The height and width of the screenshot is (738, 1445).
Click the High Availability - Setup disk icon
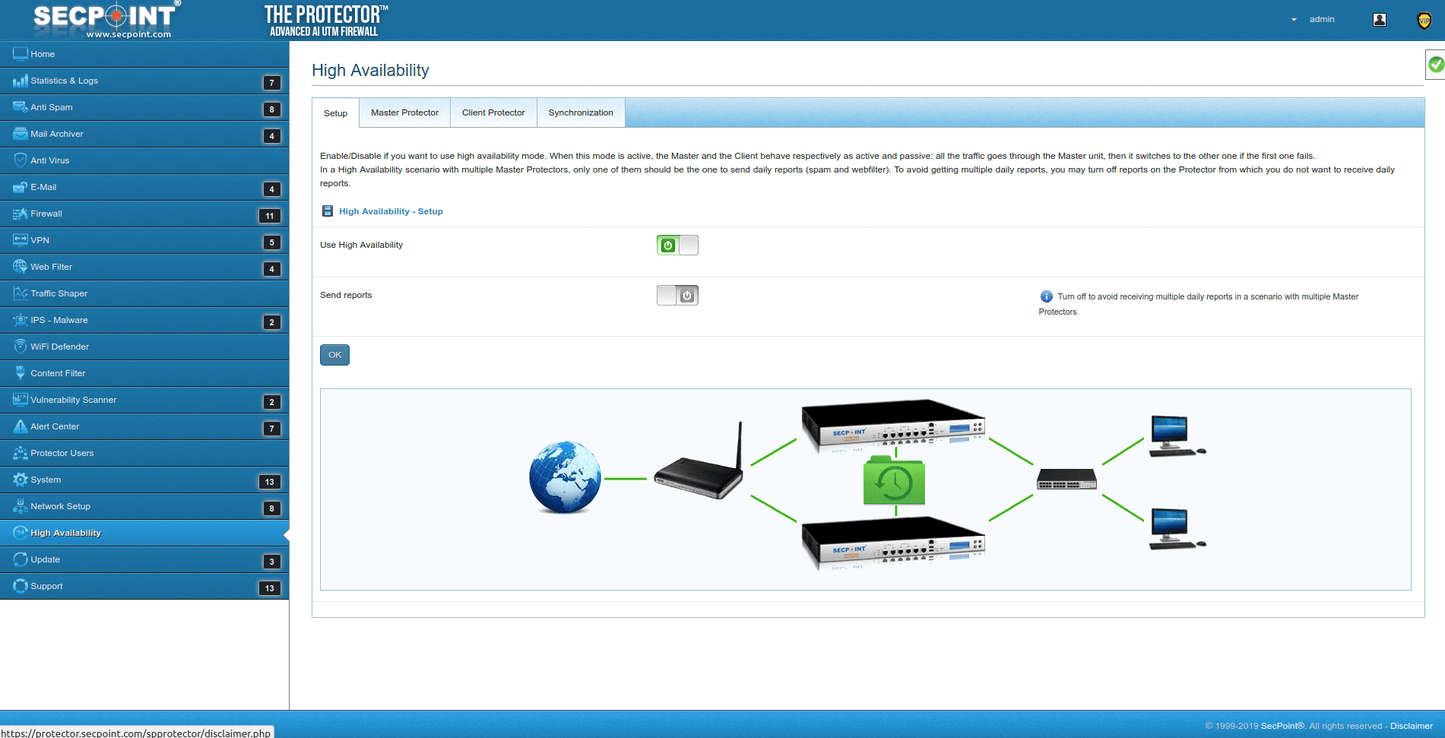coord(327,211)
